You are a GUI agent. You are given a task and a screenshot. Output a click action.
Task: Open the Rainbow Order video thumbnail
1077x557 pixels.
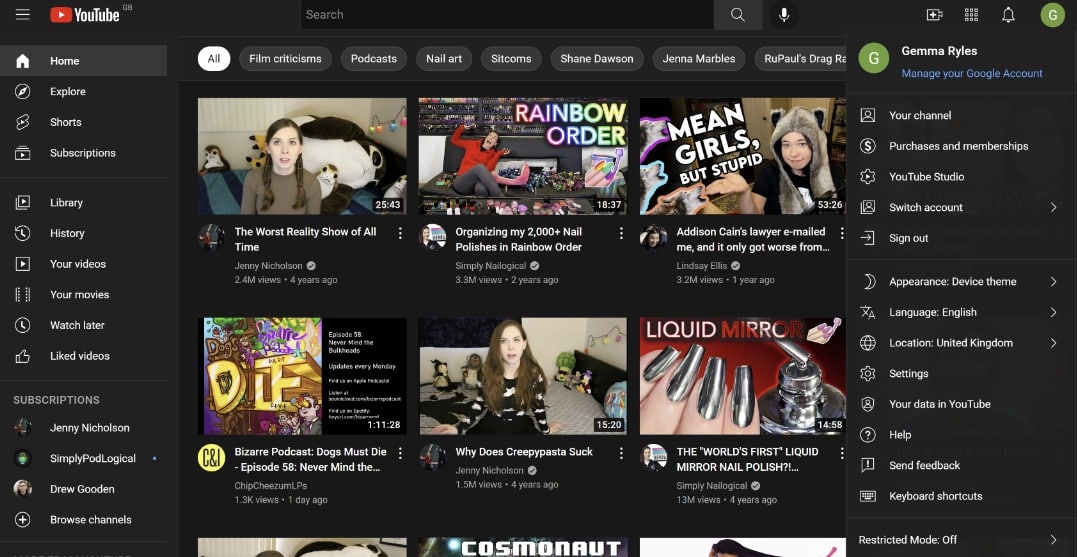pyautogui.click(x=523, y=156)
